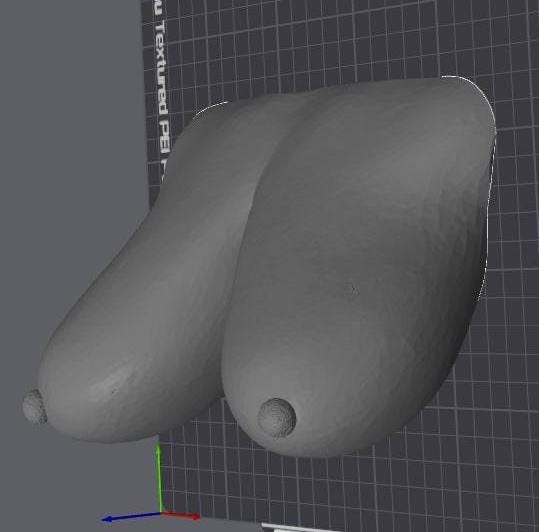Click the round nub on the right model half
The height and width of the screenshot is (532, 539).
click(277, 418)
